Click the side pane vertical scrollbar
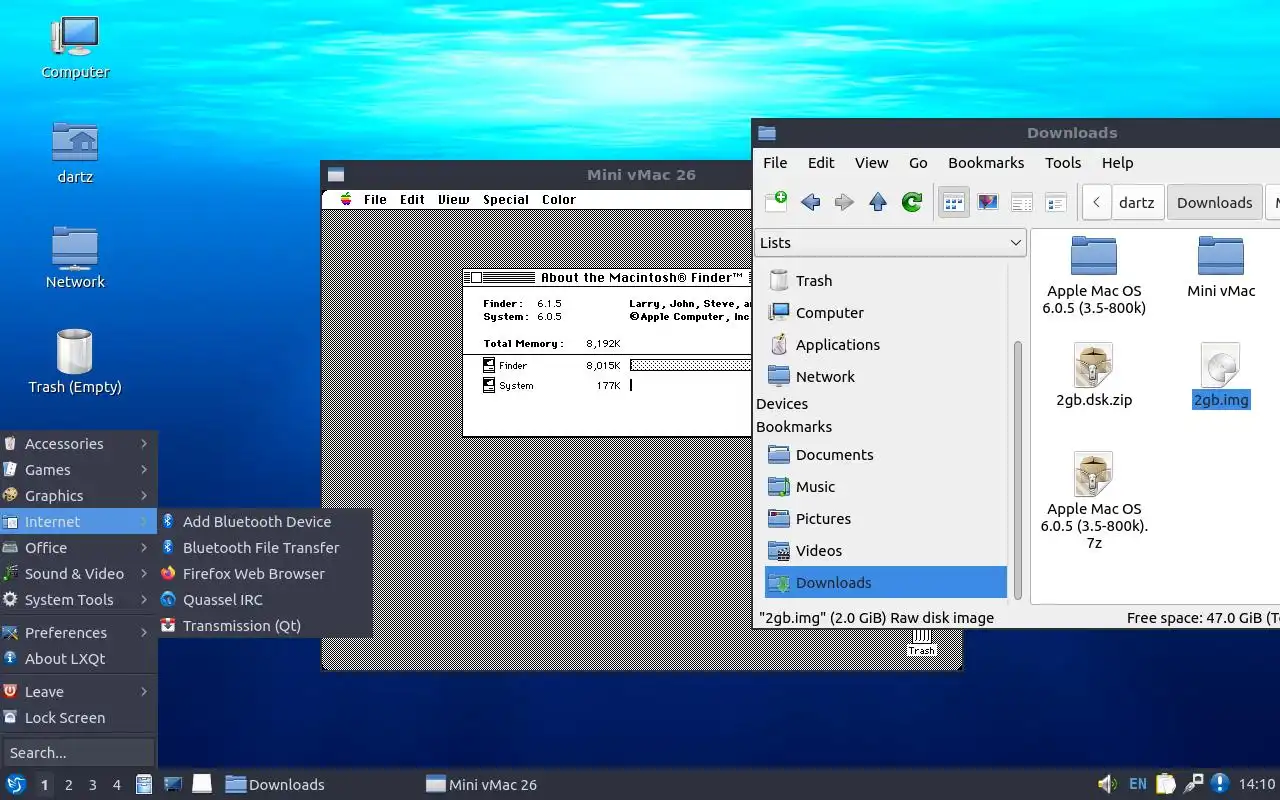This screenshot has height=800, width=1280. (1018, 468)
